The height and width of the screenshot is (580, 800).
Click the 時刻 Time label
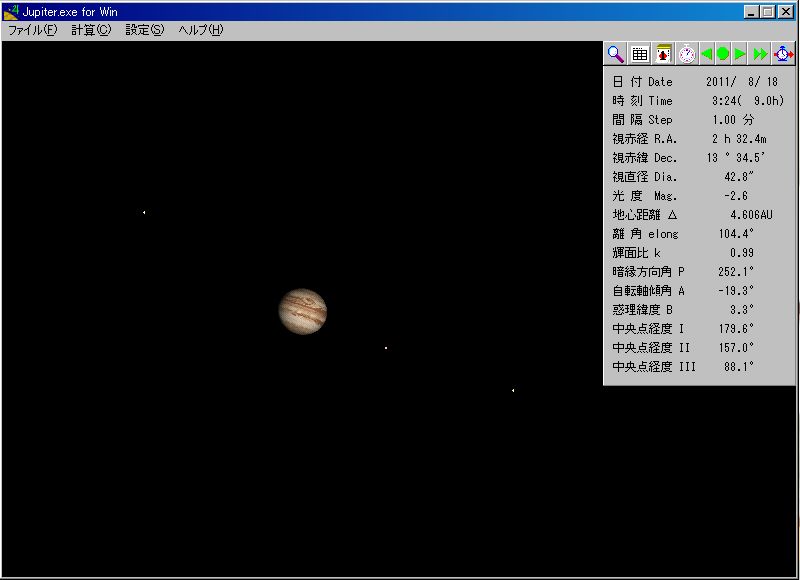(642, 100)
